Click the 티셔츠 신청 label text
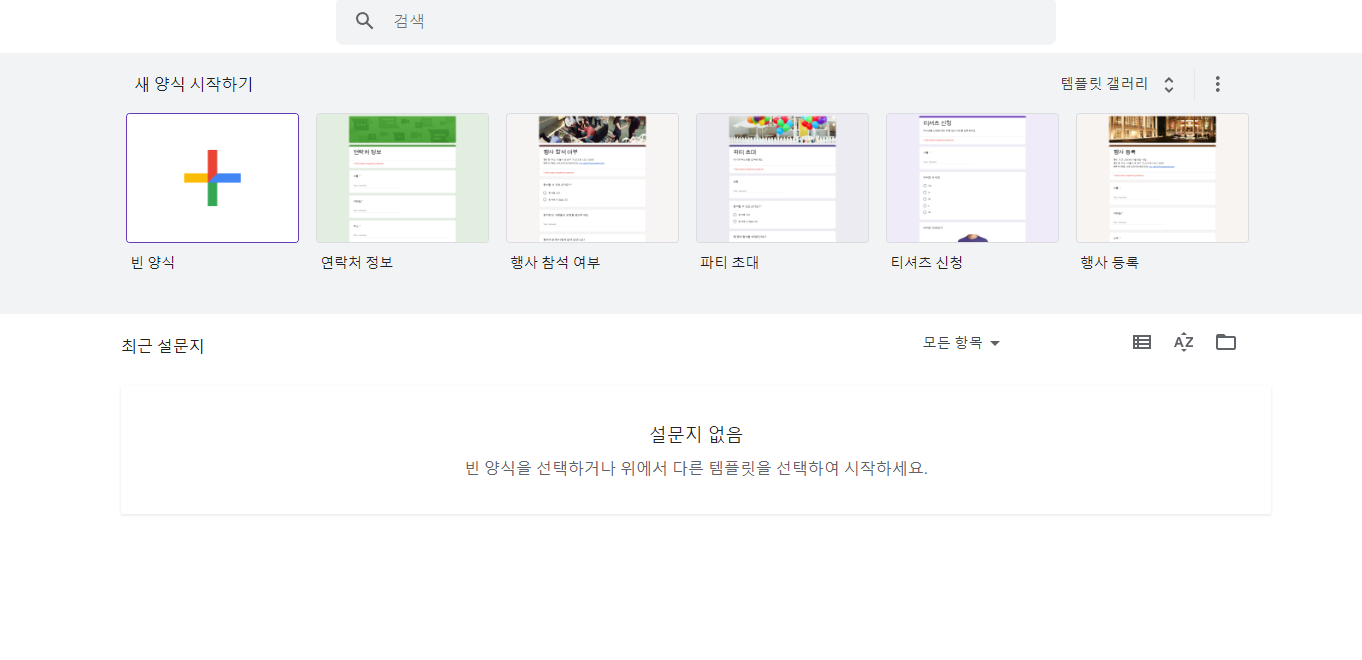 tap(927, 263)
